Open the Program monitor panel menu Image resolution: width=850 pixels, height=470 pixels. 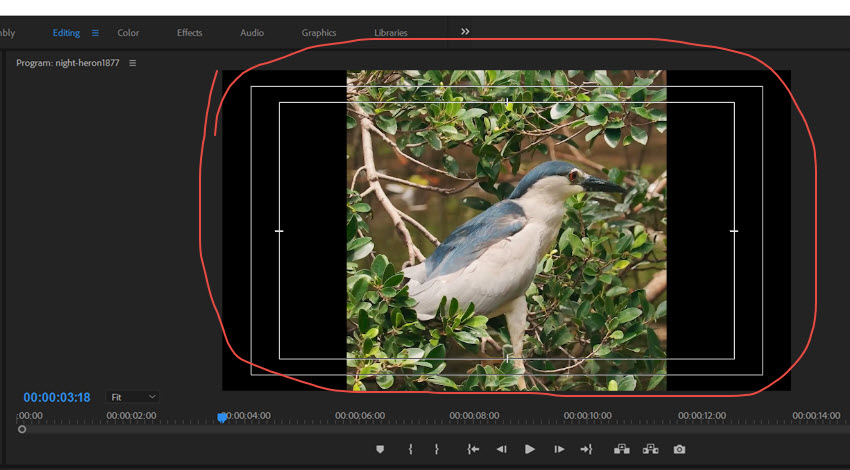133,63
